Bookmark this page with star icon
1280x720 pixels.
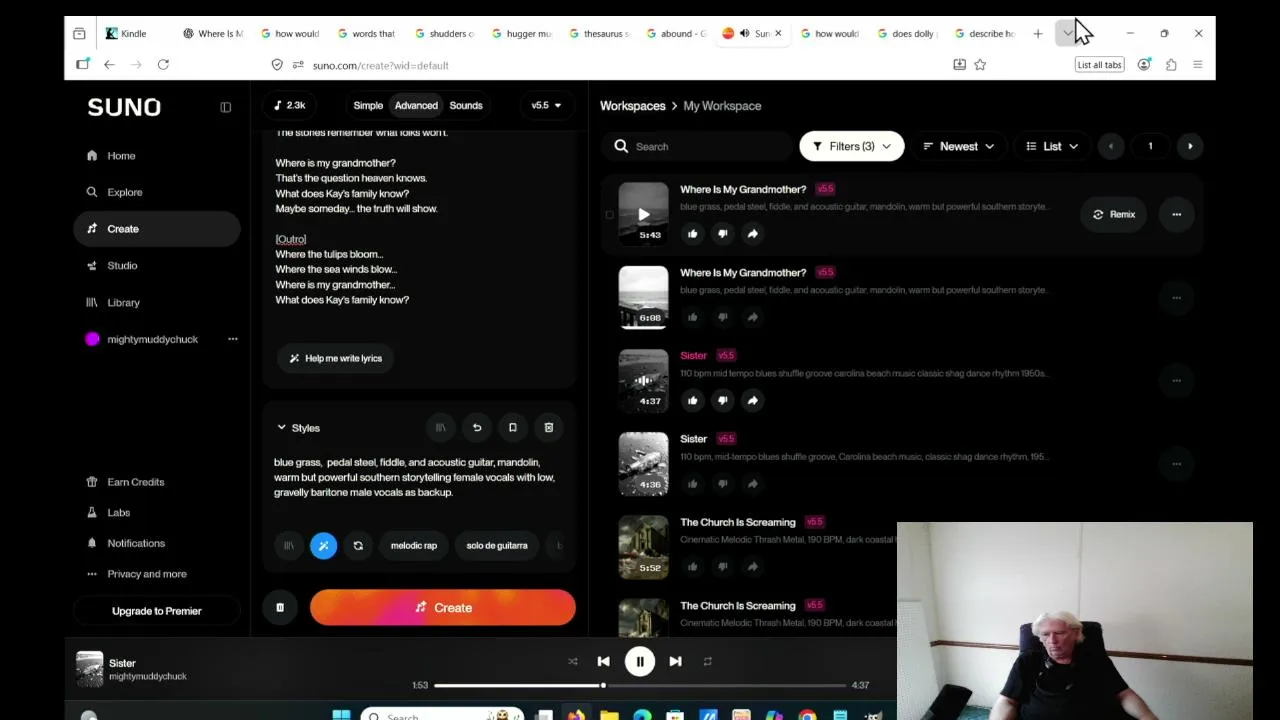(980, 65)
